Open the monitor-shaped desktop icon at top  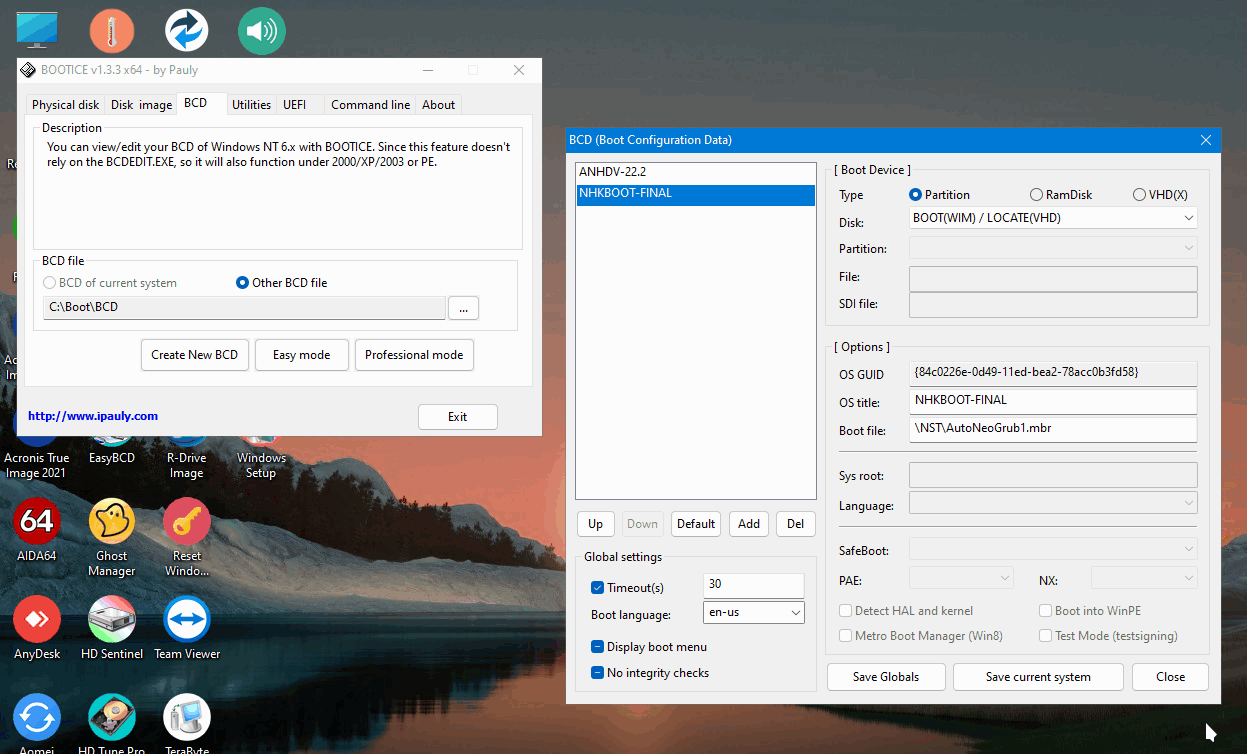coord(37,30)
